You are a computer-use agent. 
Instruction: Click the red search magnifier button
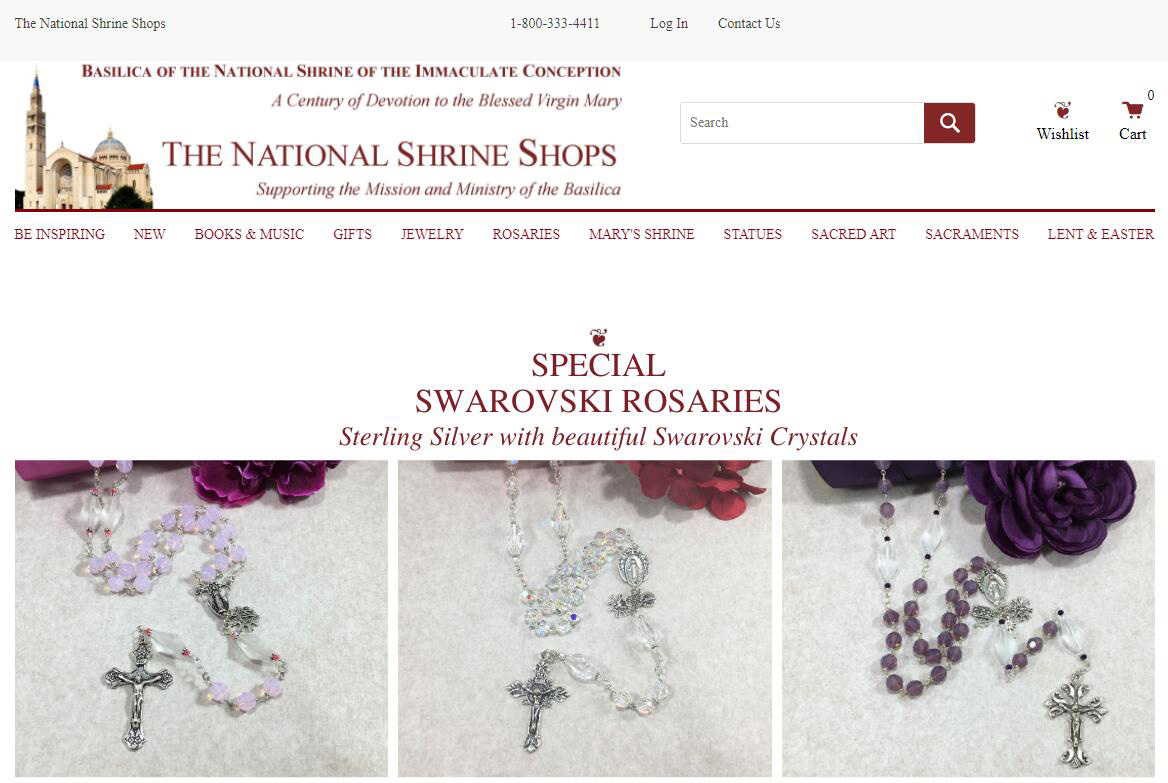click(x=949, y=123)
